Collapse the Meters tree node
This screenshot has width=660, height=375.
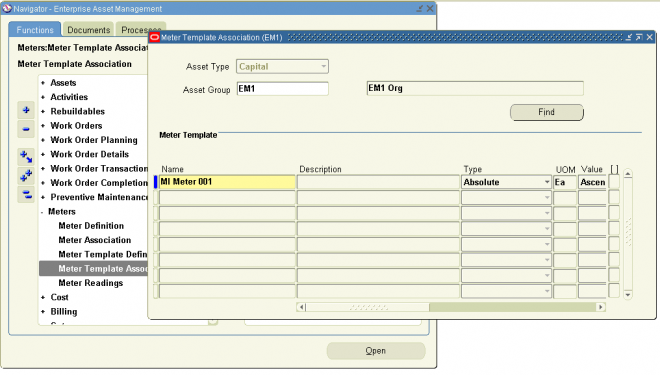coord(42,212)
